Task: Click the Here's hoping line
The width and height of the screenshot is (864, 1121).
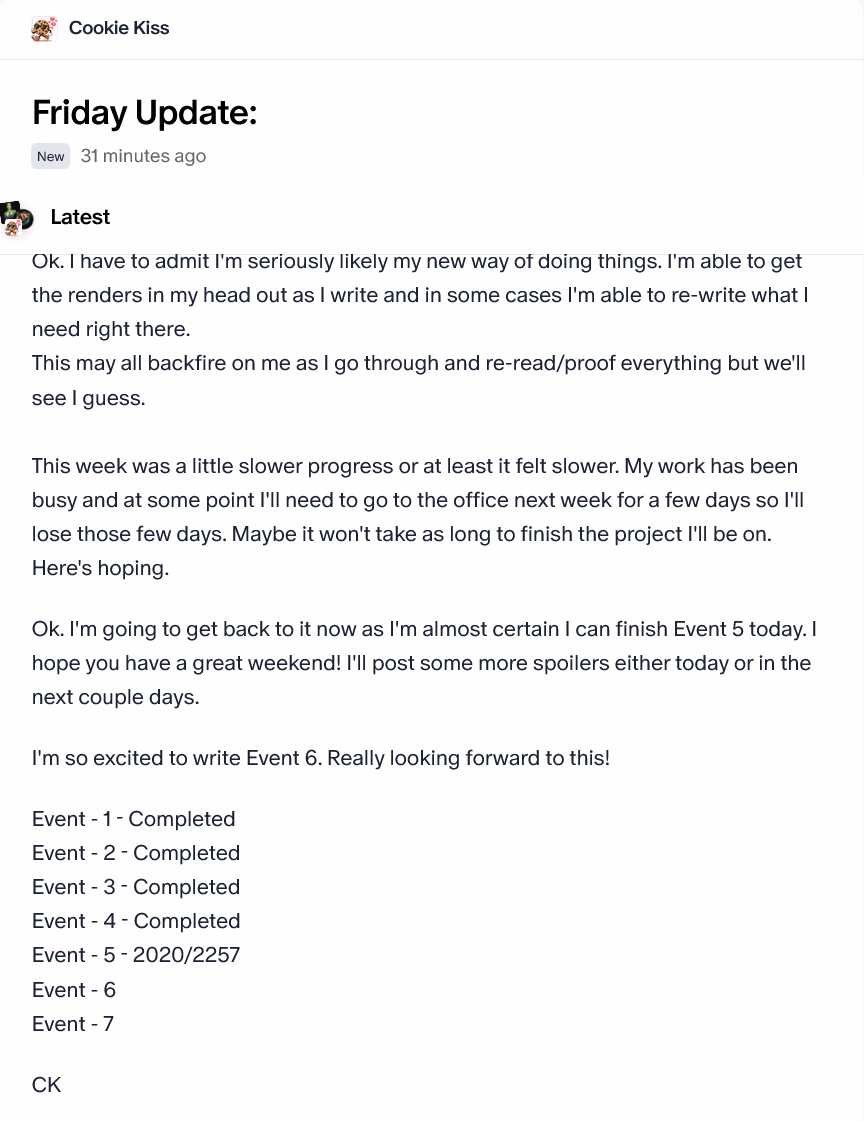Action: [101, 568]
